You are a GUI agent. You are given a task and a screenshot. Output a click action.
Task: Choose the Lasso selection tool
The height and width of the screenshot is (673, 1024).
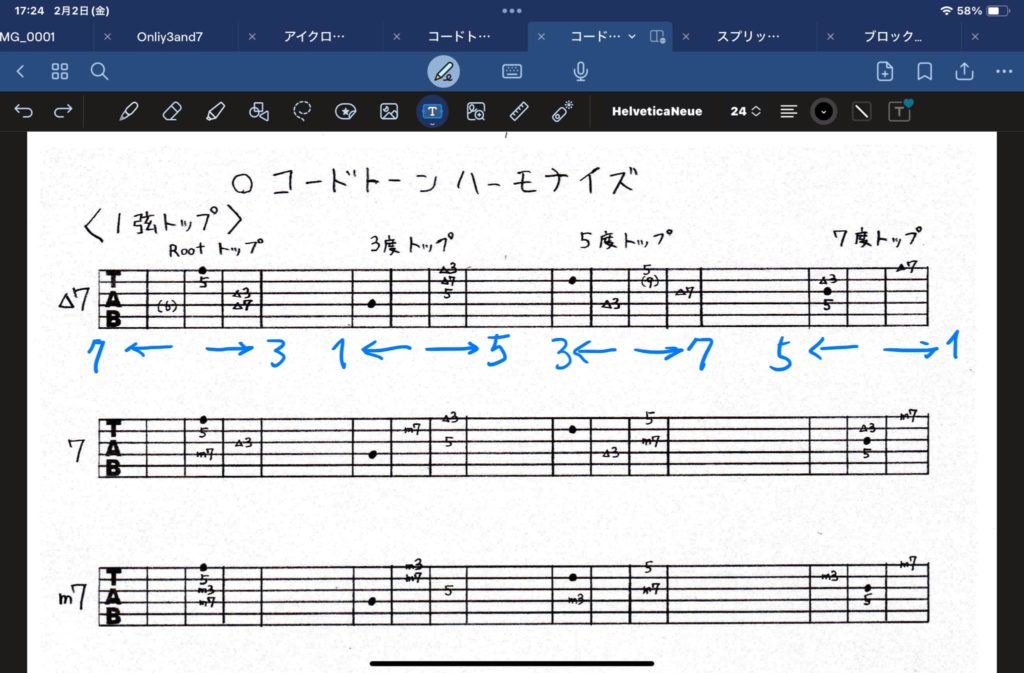(302, 111)
